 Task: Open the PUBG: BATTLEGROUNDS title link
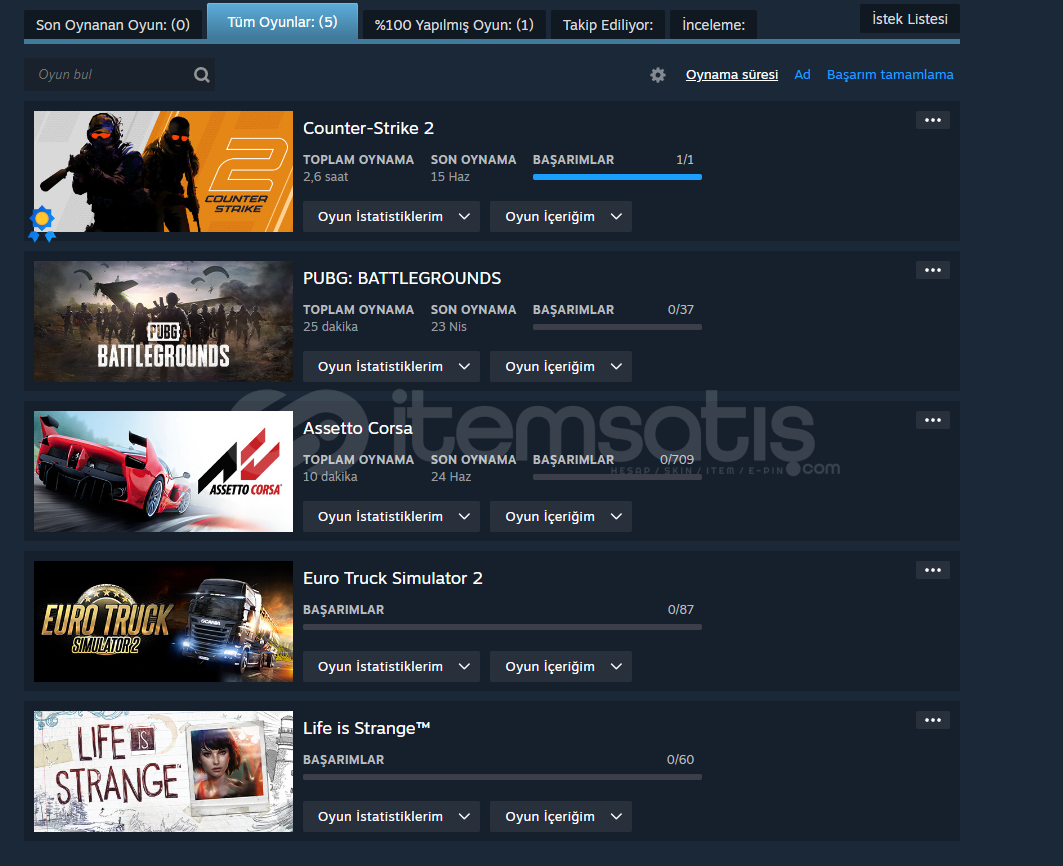402,278
